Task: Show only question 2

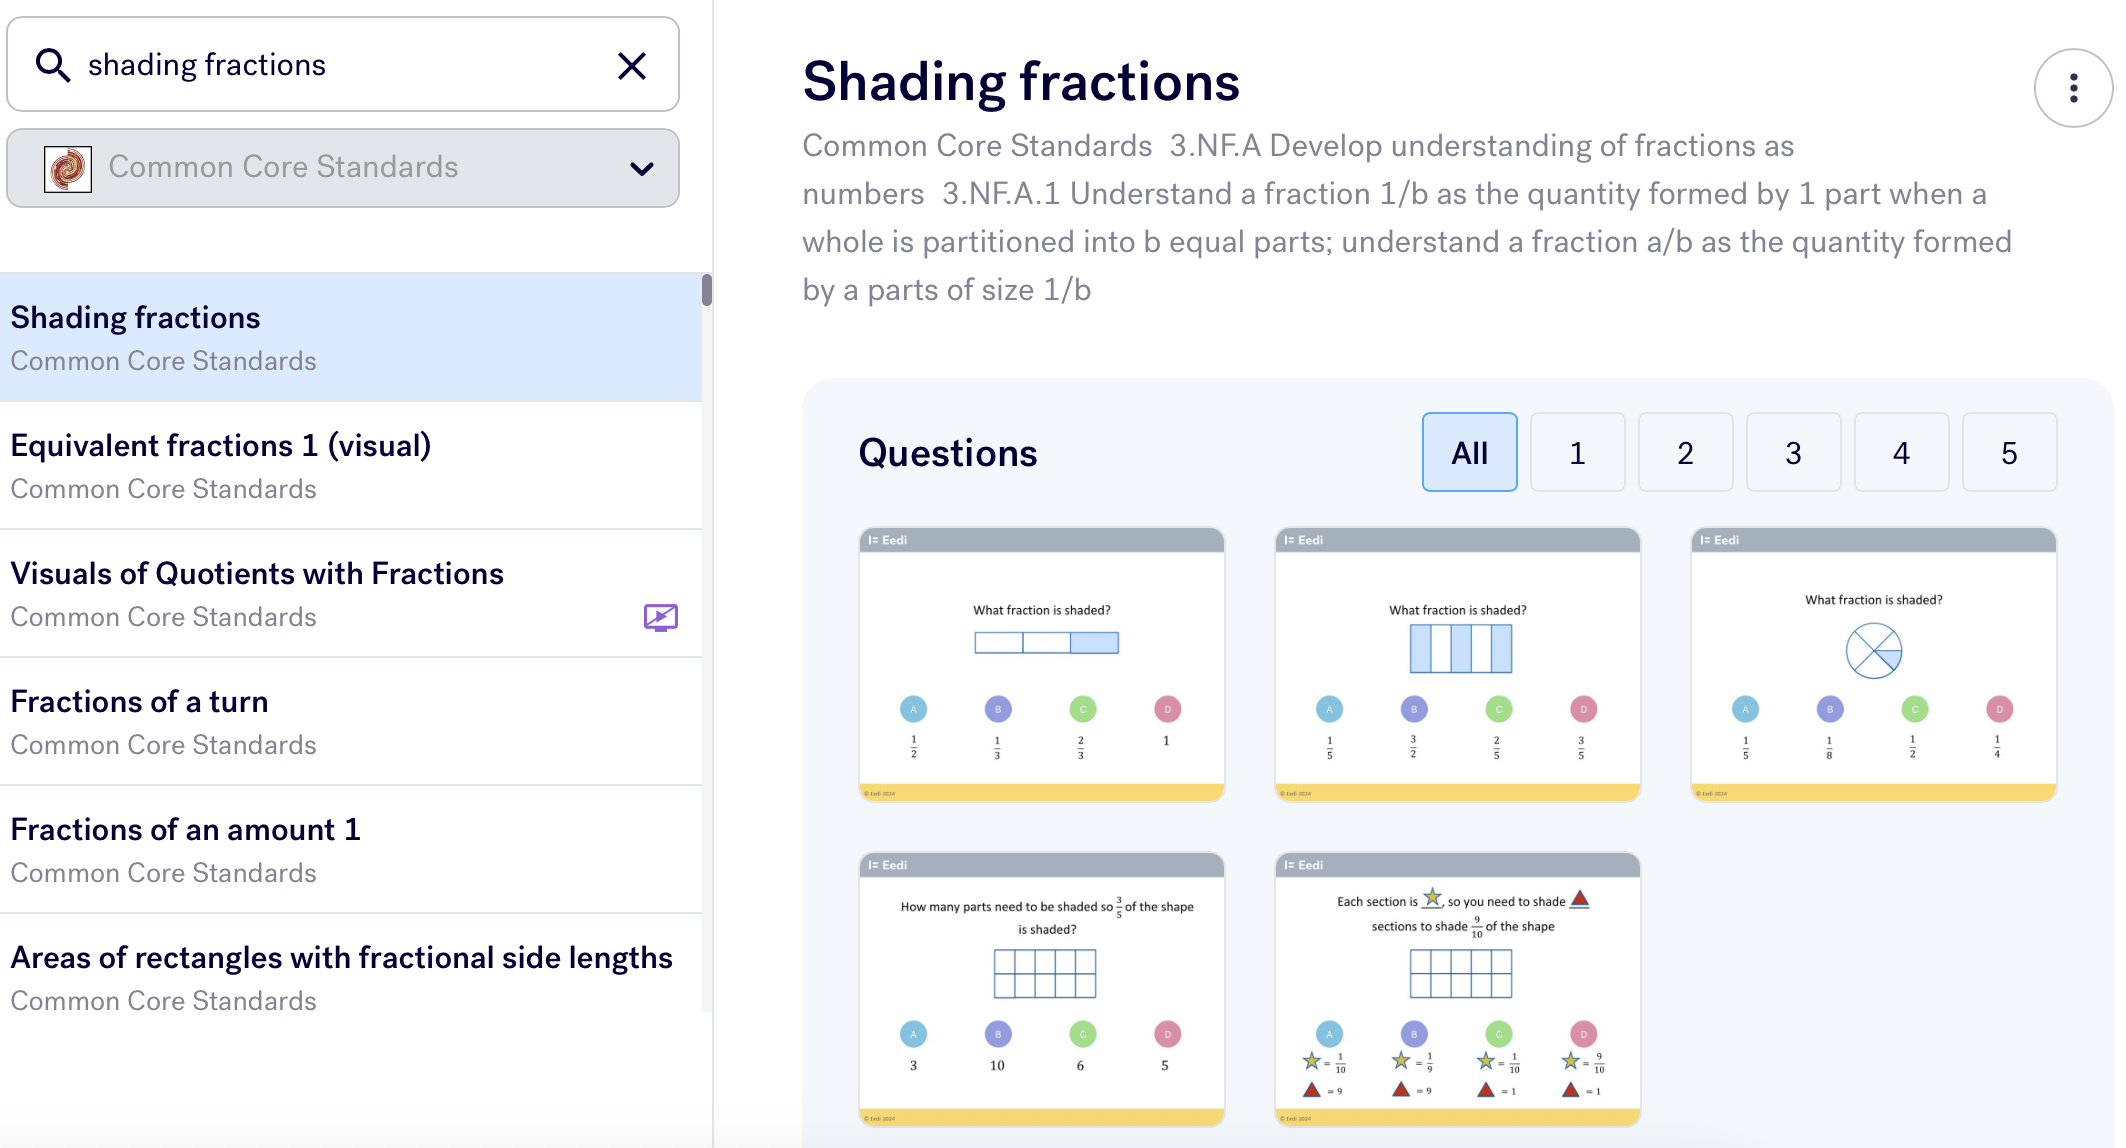Action: 1685,453
